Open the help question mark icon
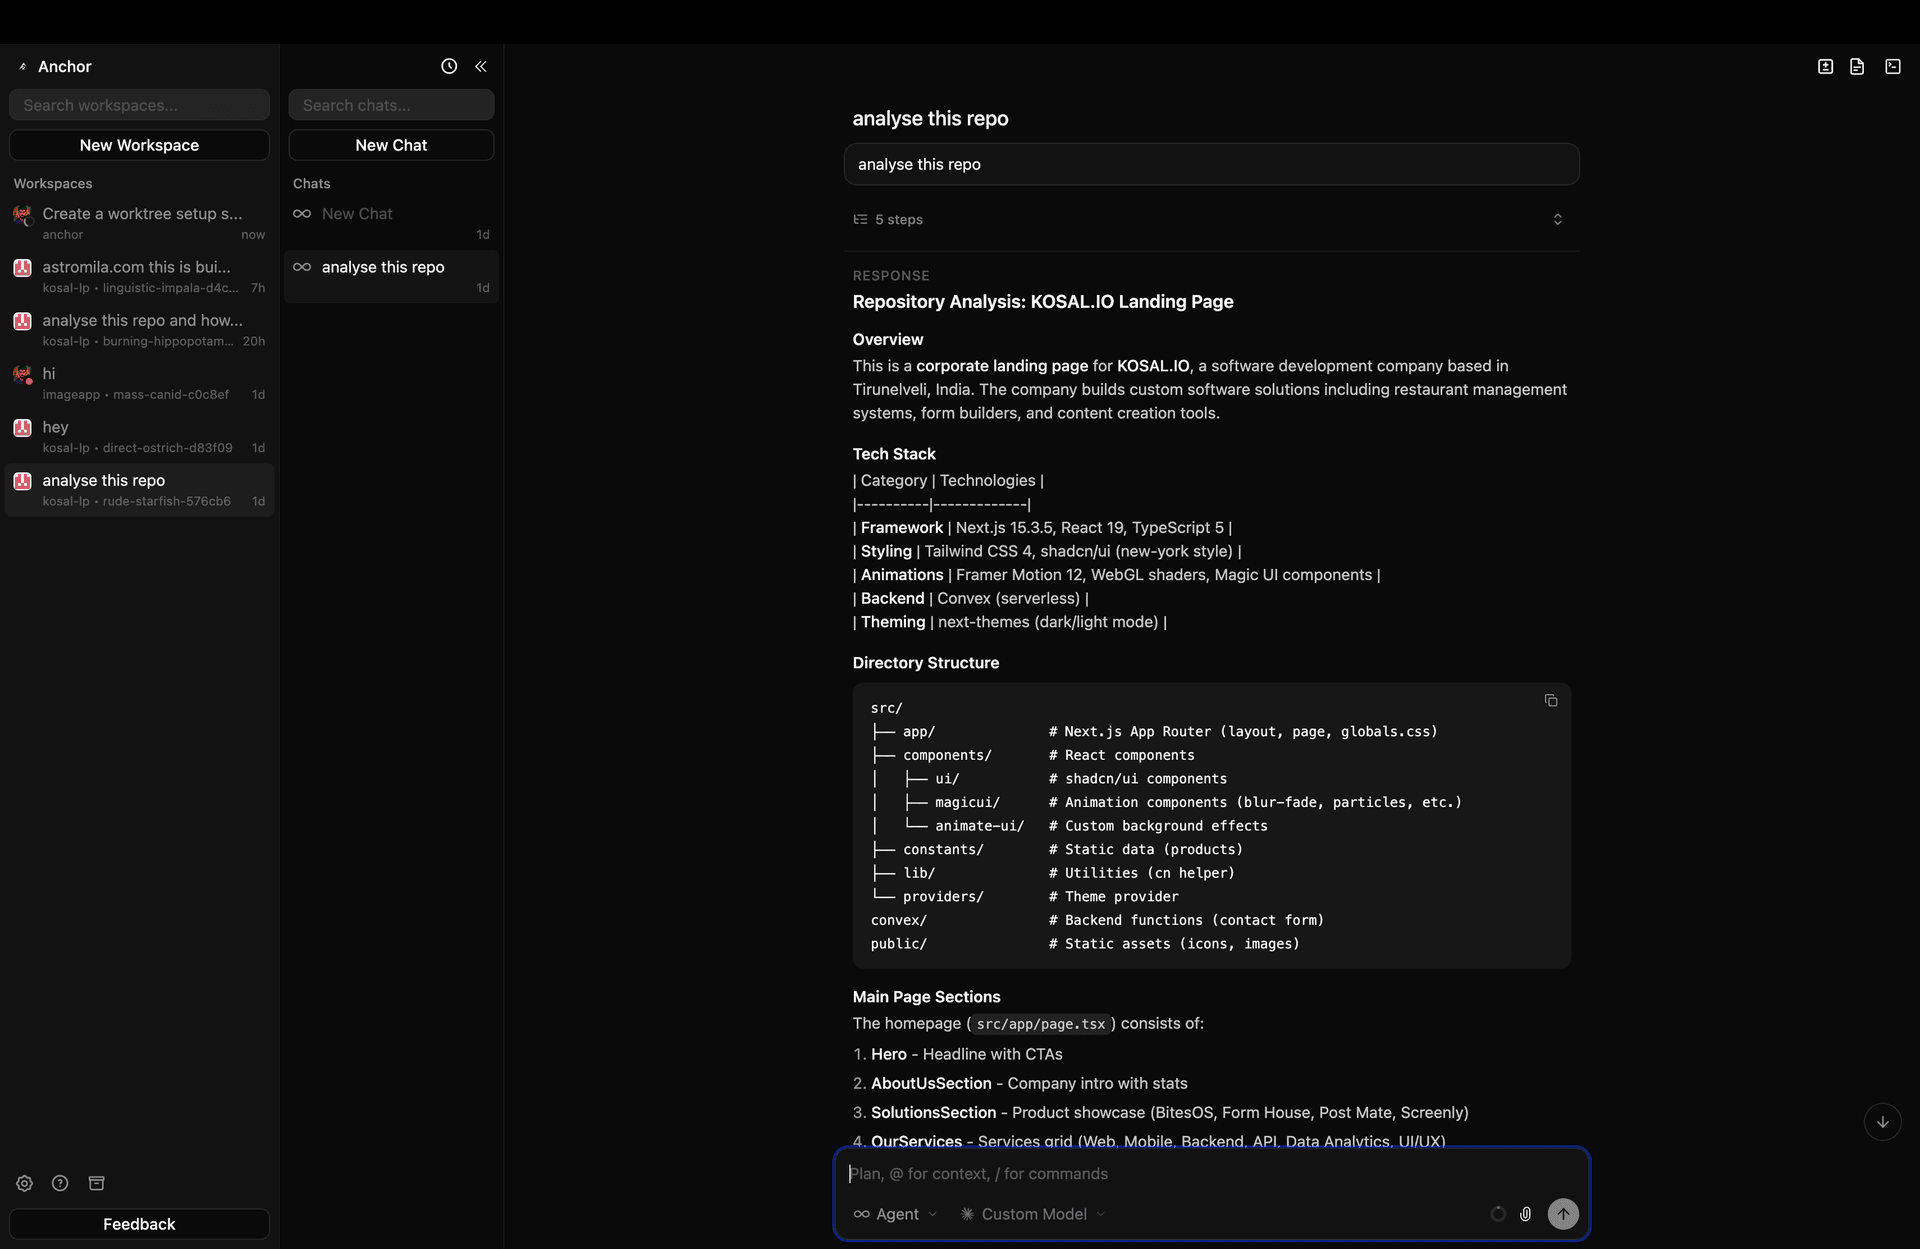 tap(60, 1183)
